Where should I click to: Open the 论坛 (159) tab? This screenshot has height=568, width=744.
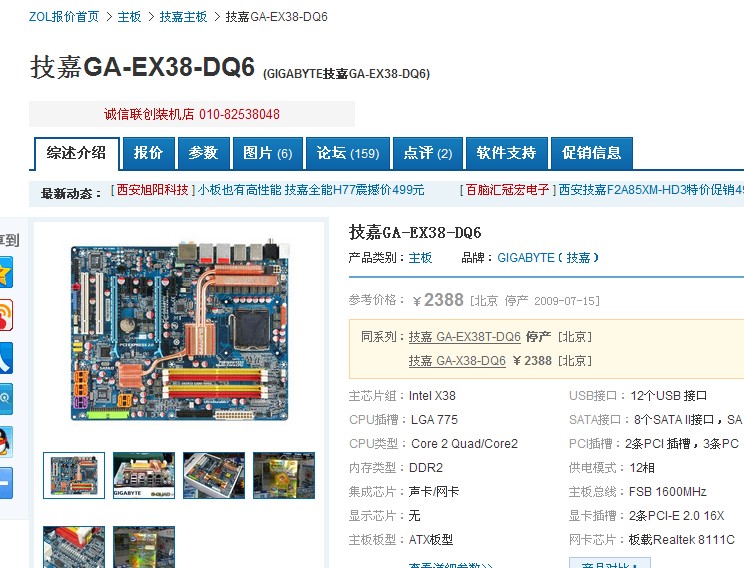coord(348,153)
